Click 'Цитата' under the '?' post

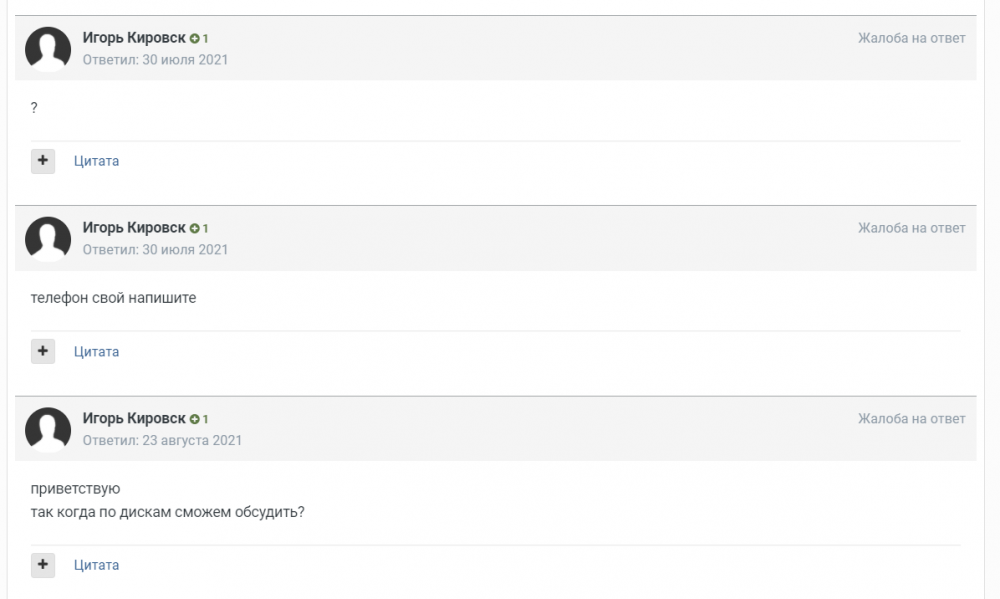click(96, 161)
